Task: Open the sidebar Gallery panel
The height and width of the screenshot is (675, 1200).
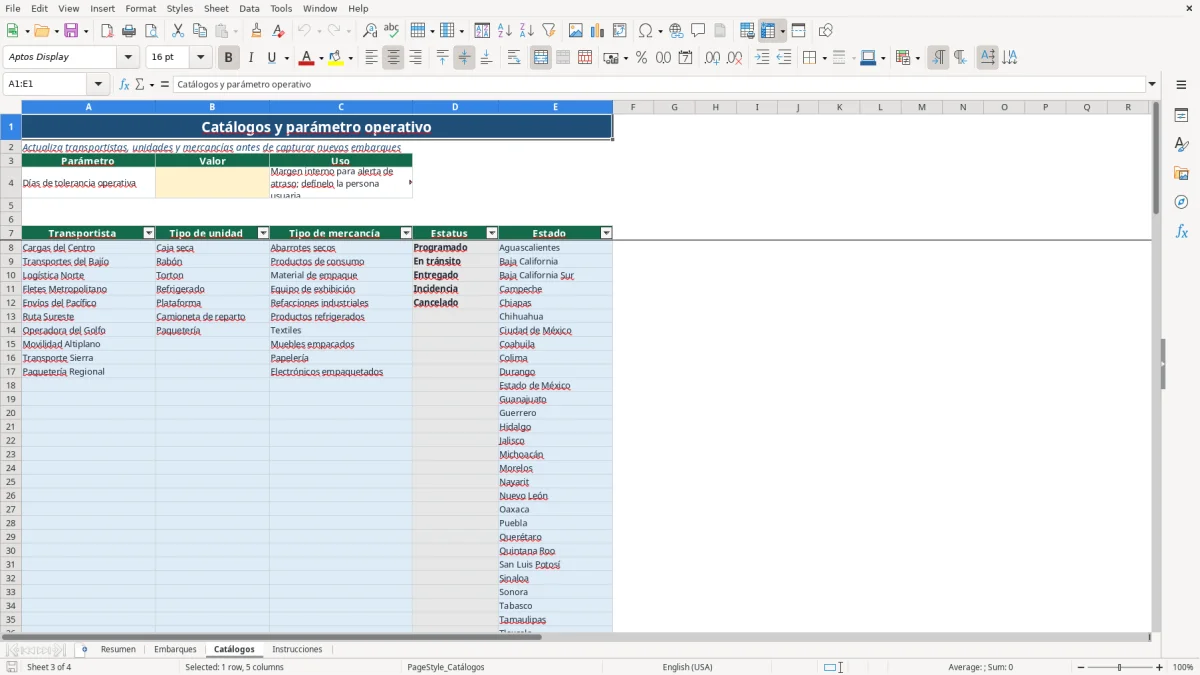Action: pos(1181,174)
